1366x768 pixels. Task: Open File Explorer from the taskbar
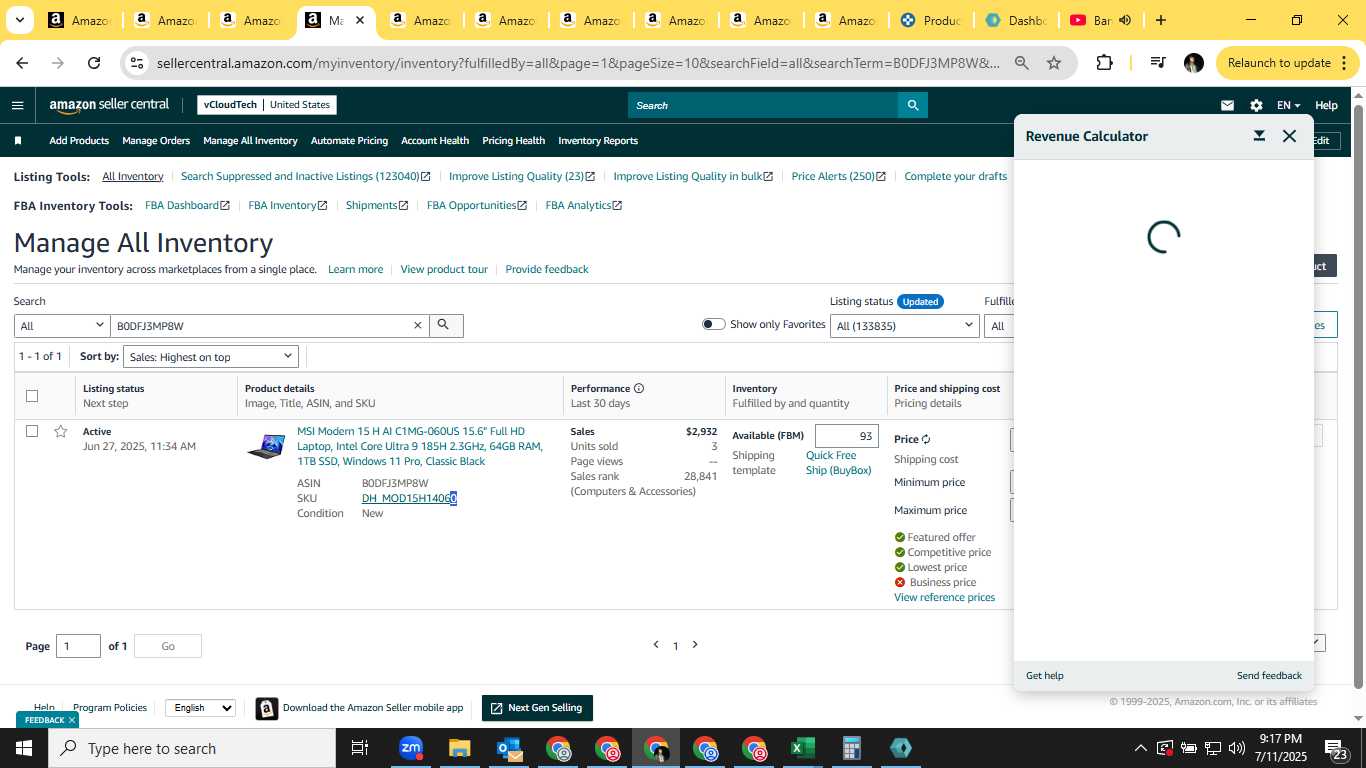[460, 748]
